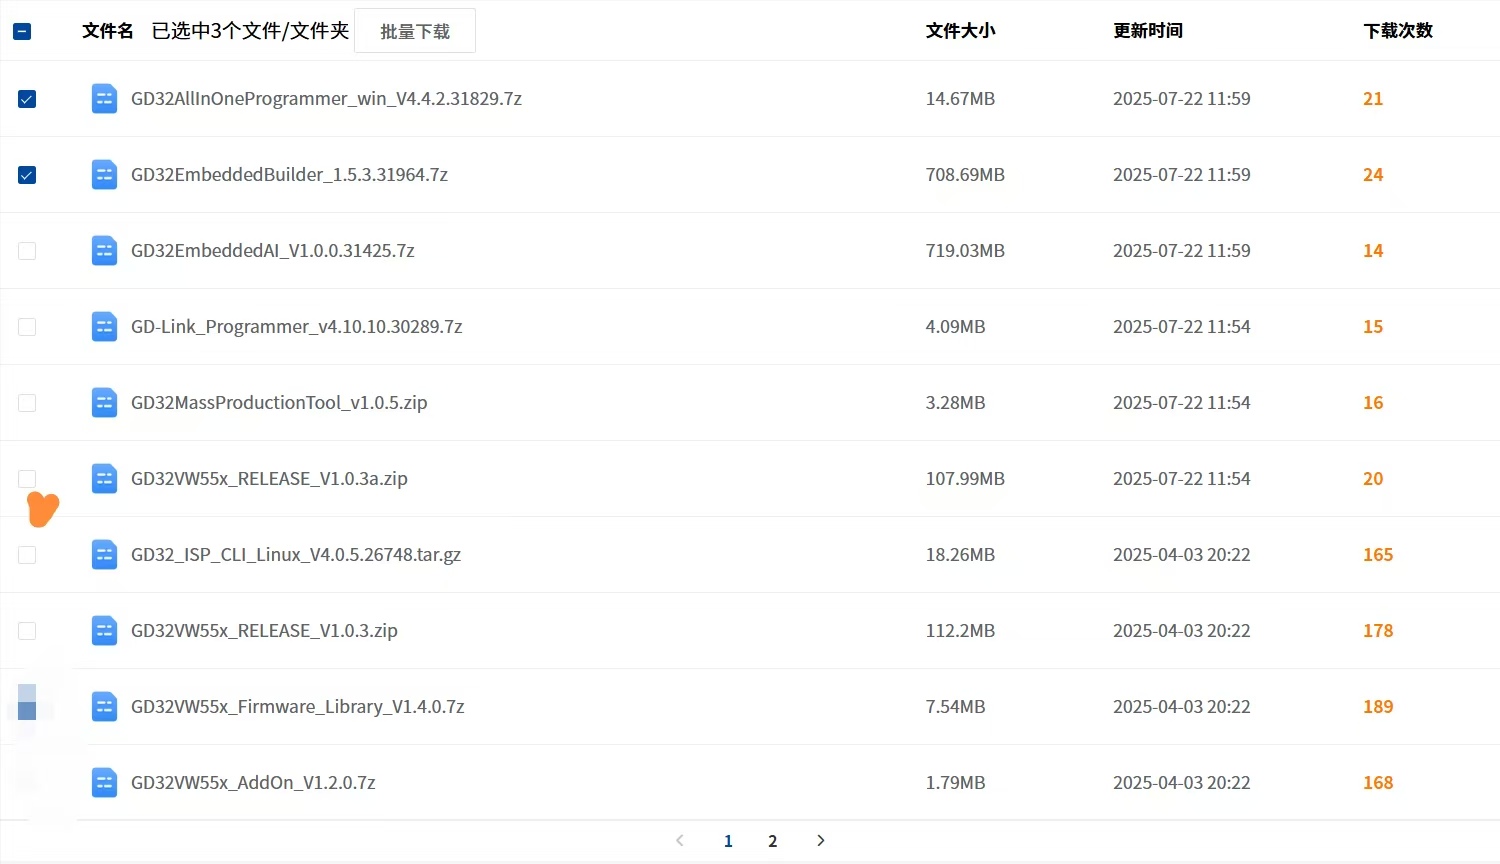
Task: Click download count 16
Action: [1373, 403]
